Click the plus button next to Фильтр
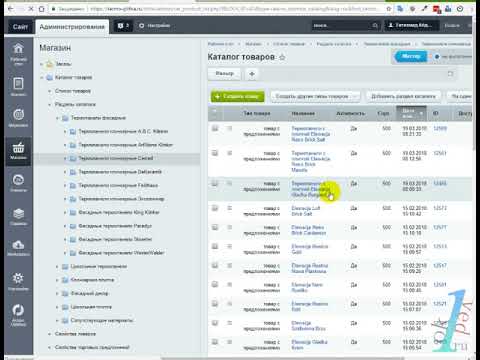Image resolution: width=480 pixels, height=360 pixels. tap(252, 74)
